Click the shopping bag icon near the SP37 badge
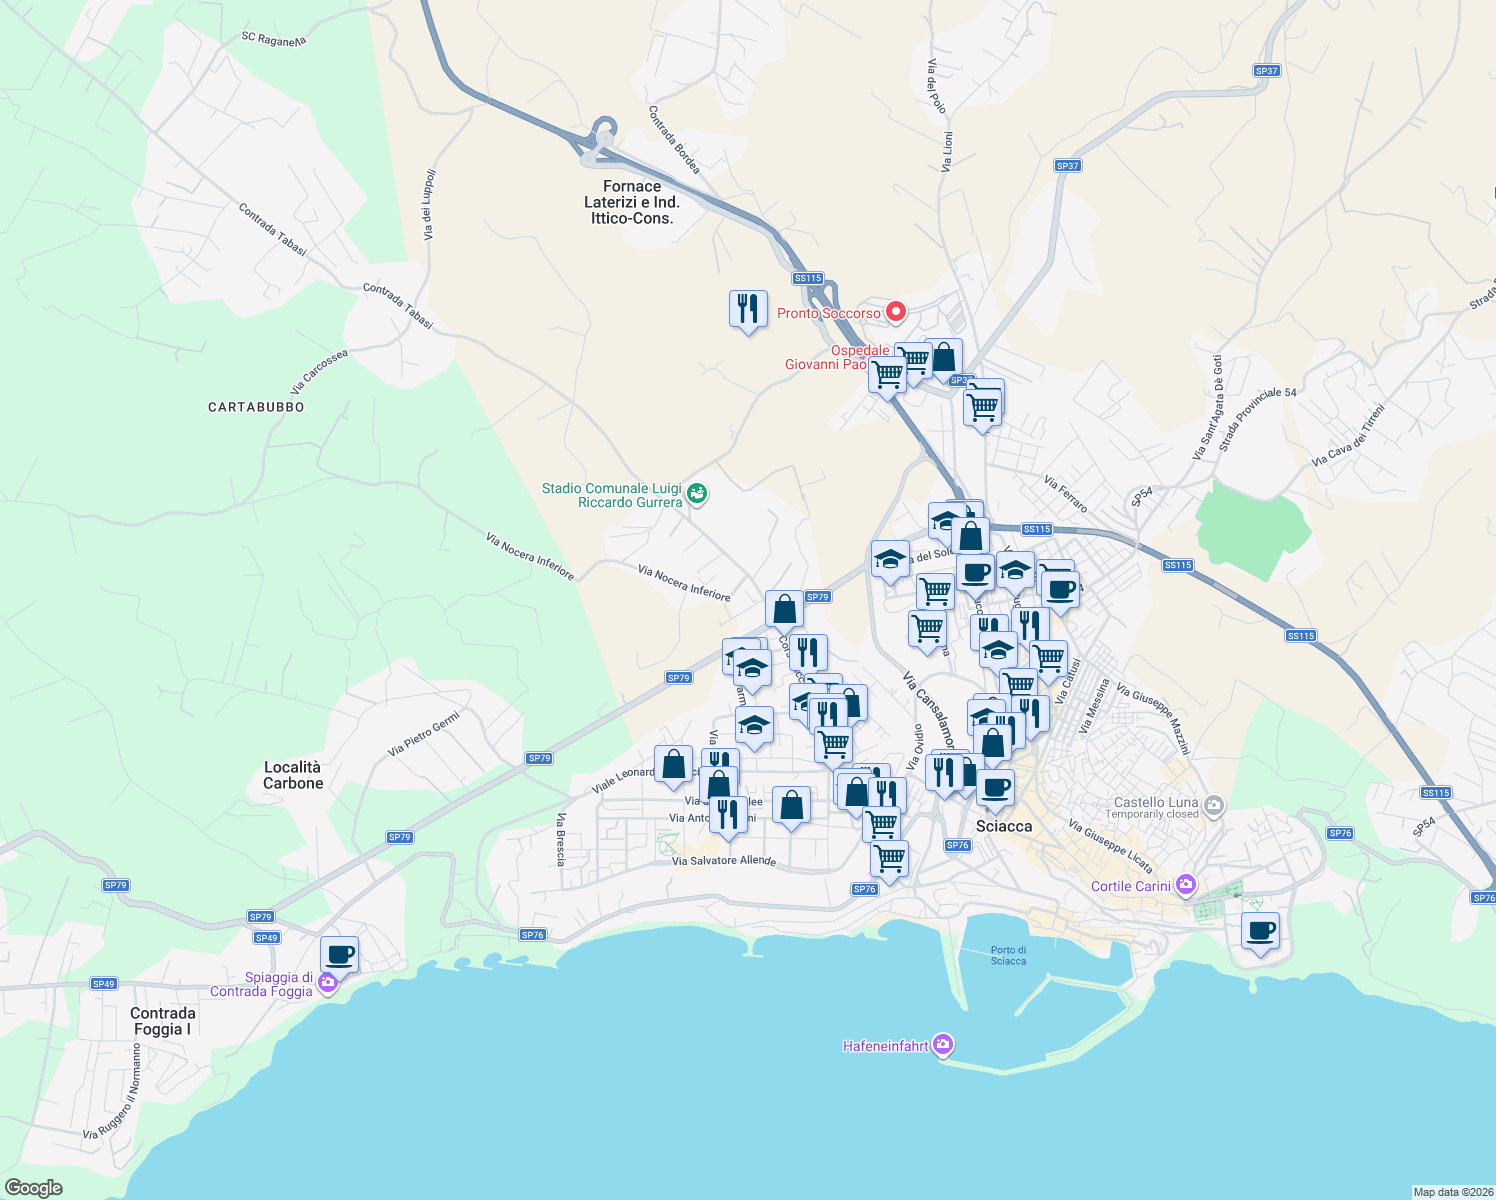 [944, 357]
